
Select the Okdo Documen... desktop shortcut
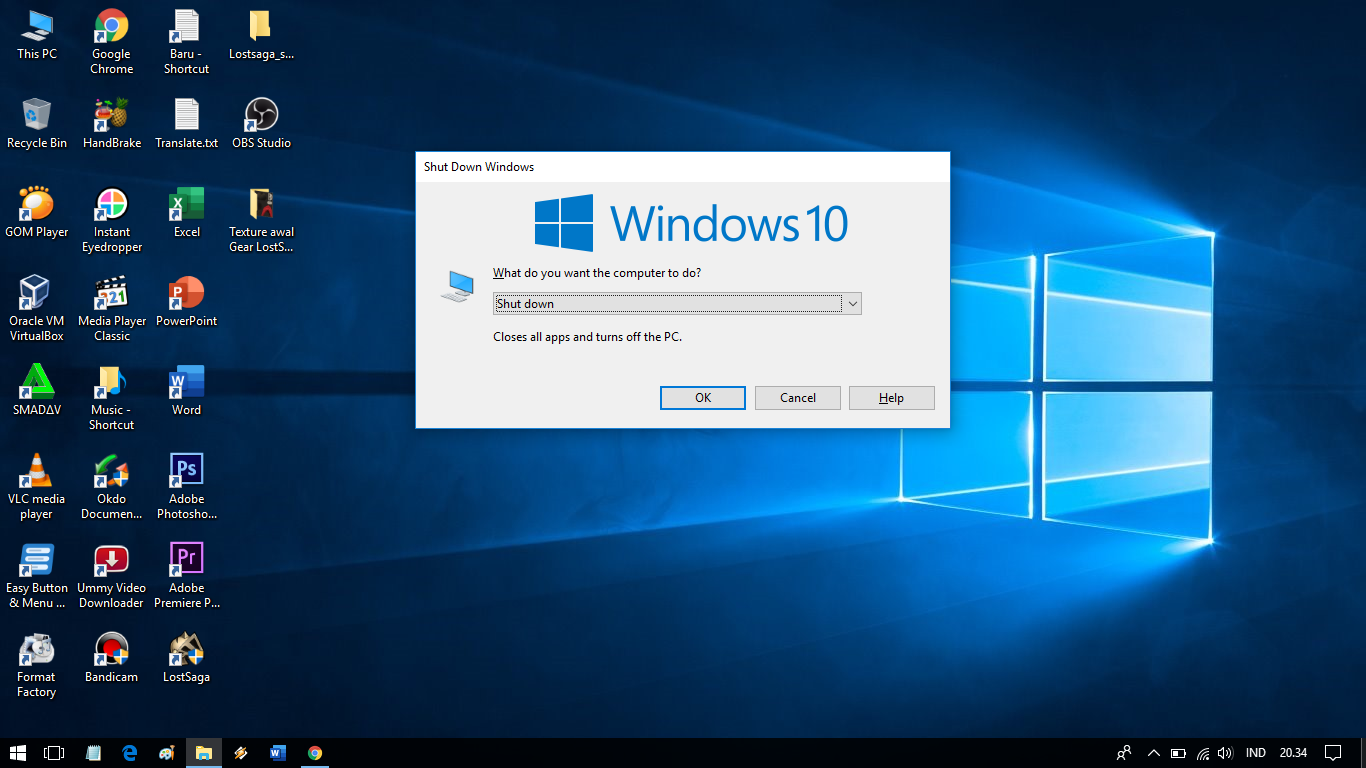(111, 487)
